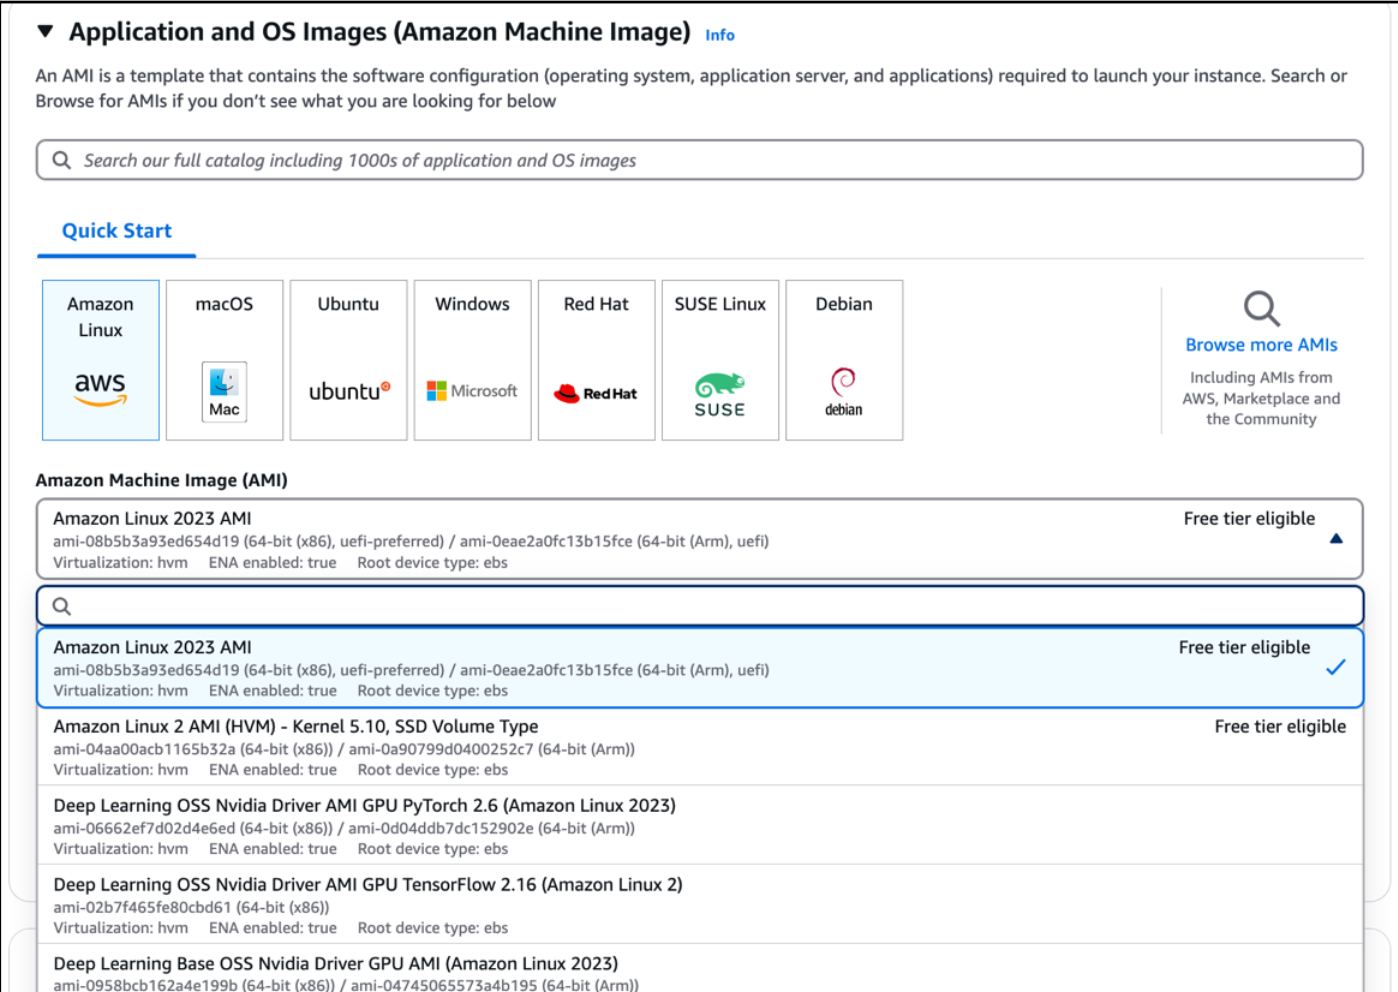Open the Info link beside the heading
The image size is (1398, 992).
[719, 35]
